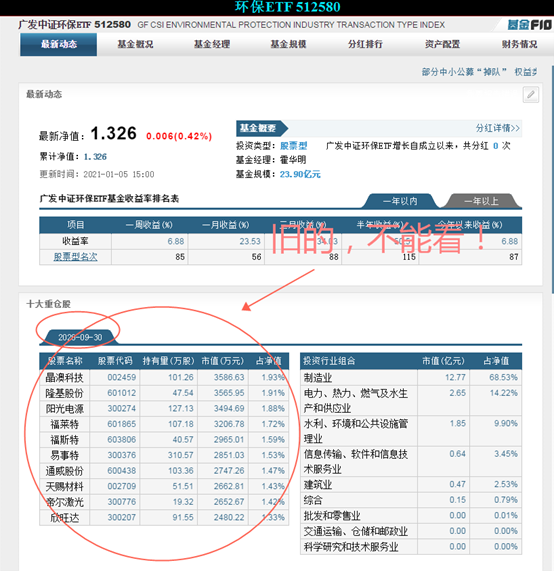Click the 部分中小公募“掉队” news headline
The image size is (554, 571).
click(x=464, y=72)
